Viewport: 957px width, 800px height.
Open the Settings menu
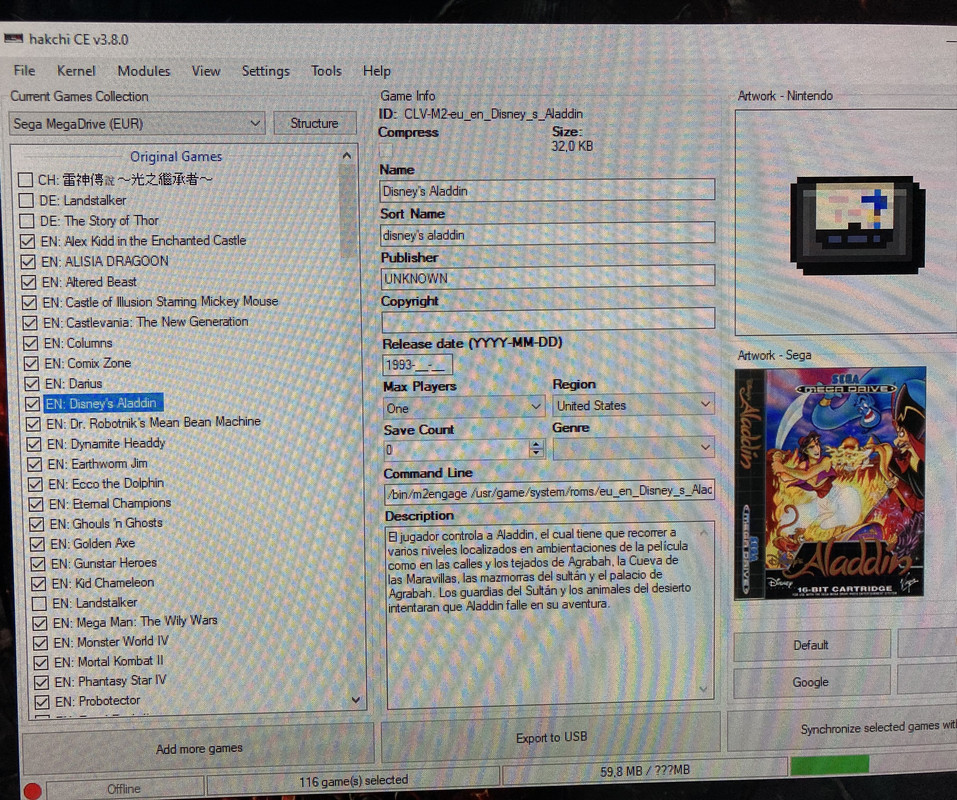pos(265,71)
